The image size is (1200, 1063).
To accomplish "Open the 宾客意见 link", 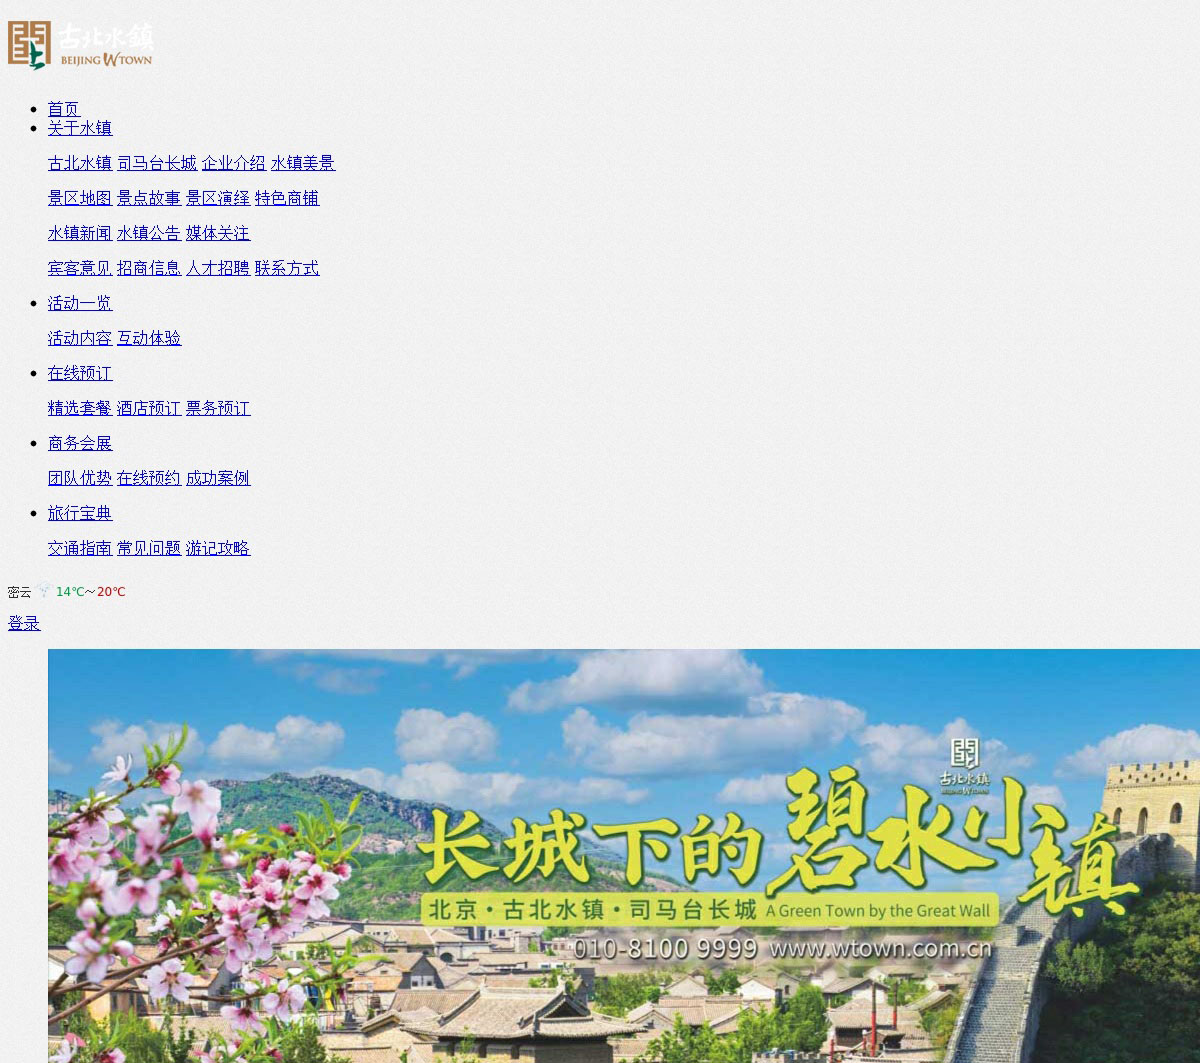I will tap(80, 268).
